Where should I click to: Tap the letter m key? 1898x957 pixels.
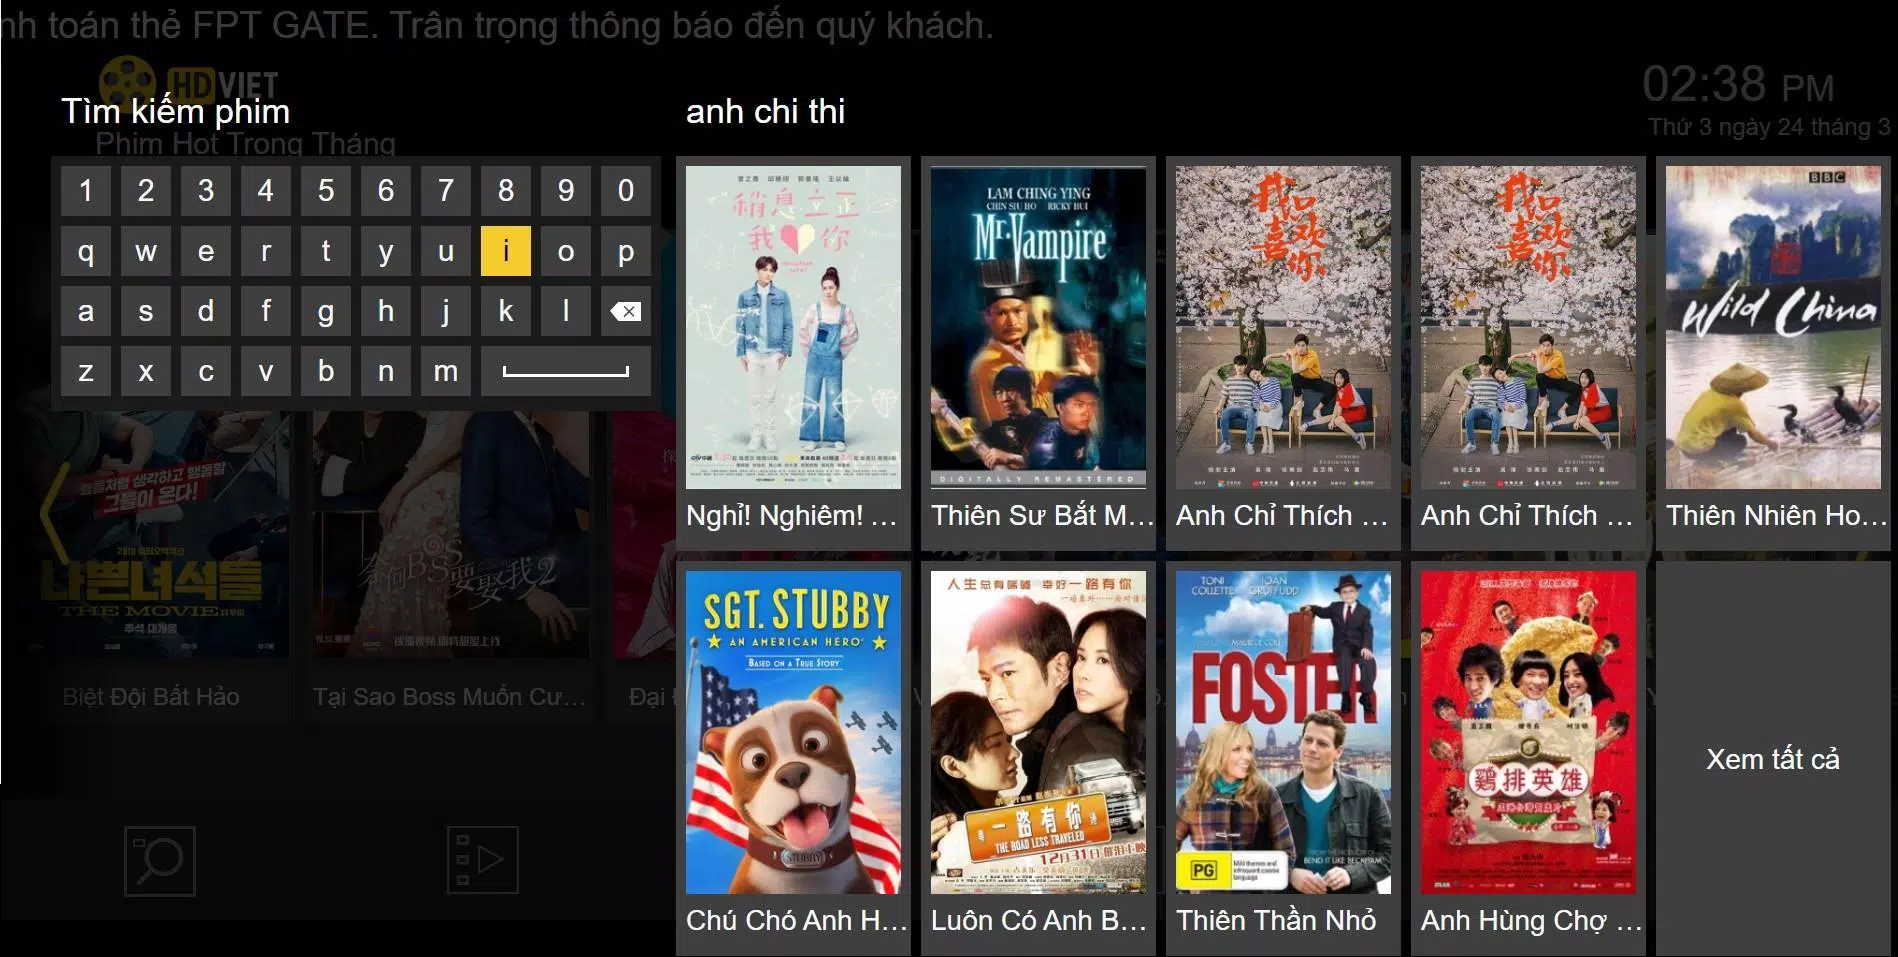point(446,371)
